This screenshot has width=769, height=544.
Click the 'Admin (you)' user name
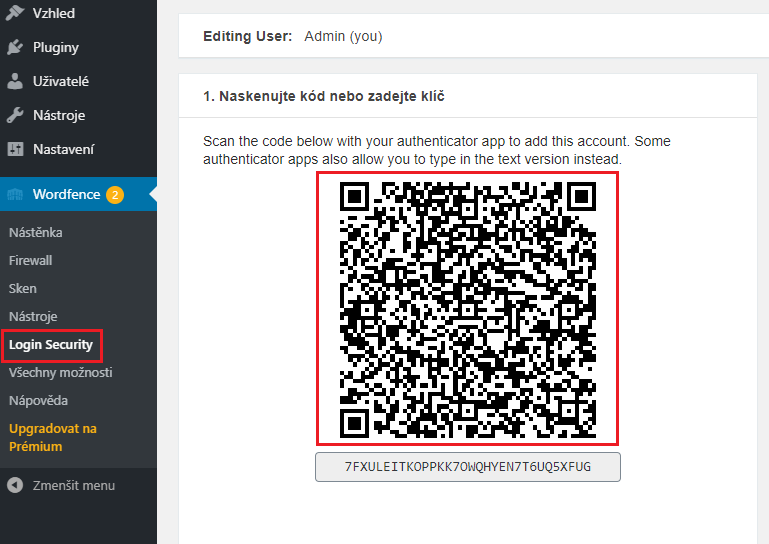343,36
